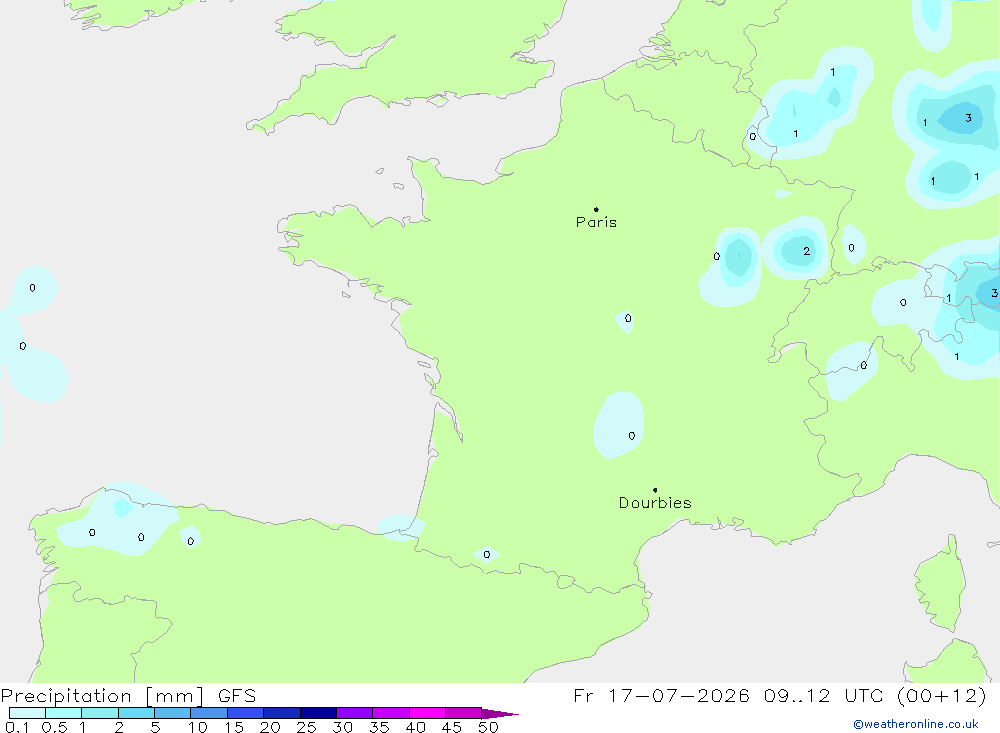Image resolution: width=1000 pixels, height=733 pixels.
Task: Click the legend value '10'
Action: click(x=198, y=727)
